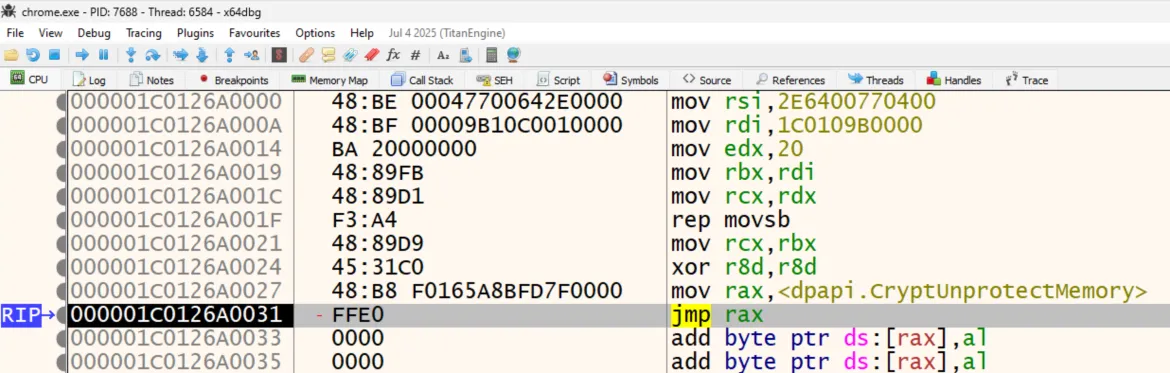Open the View menu
The image size is (1170, 373).
[51, 33]
